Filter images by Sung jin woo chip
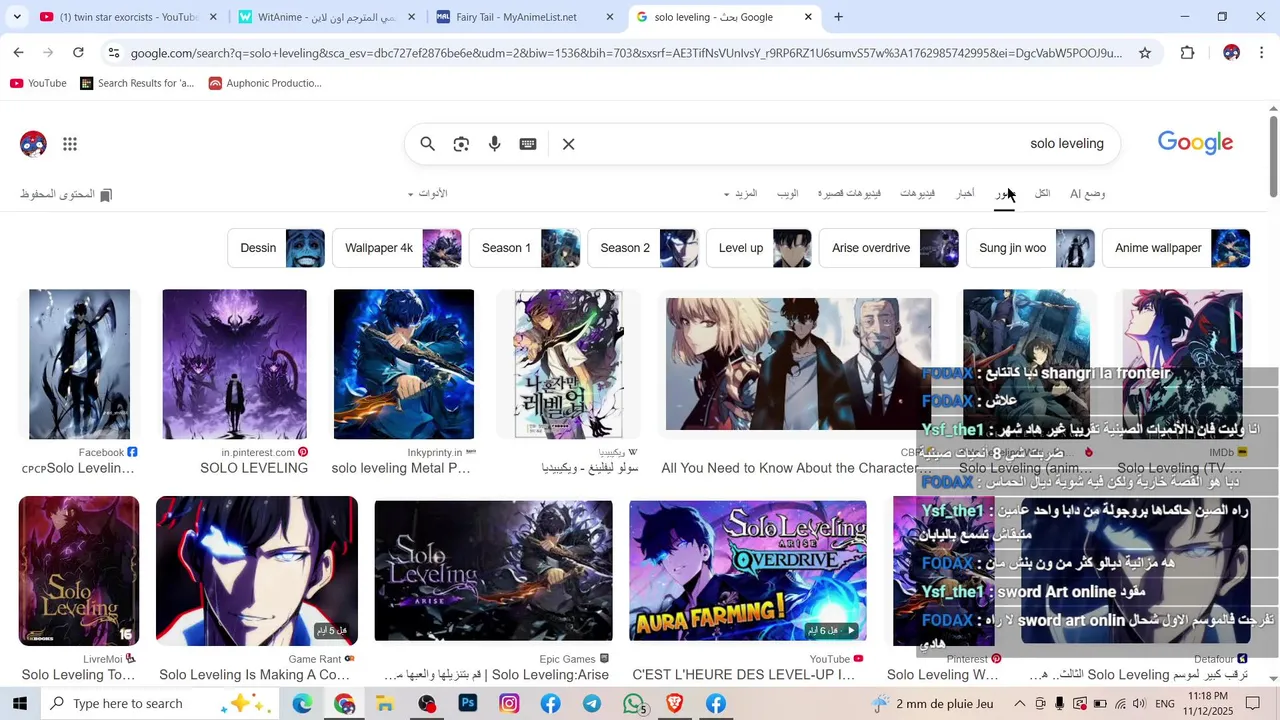 coord(1030,248)
